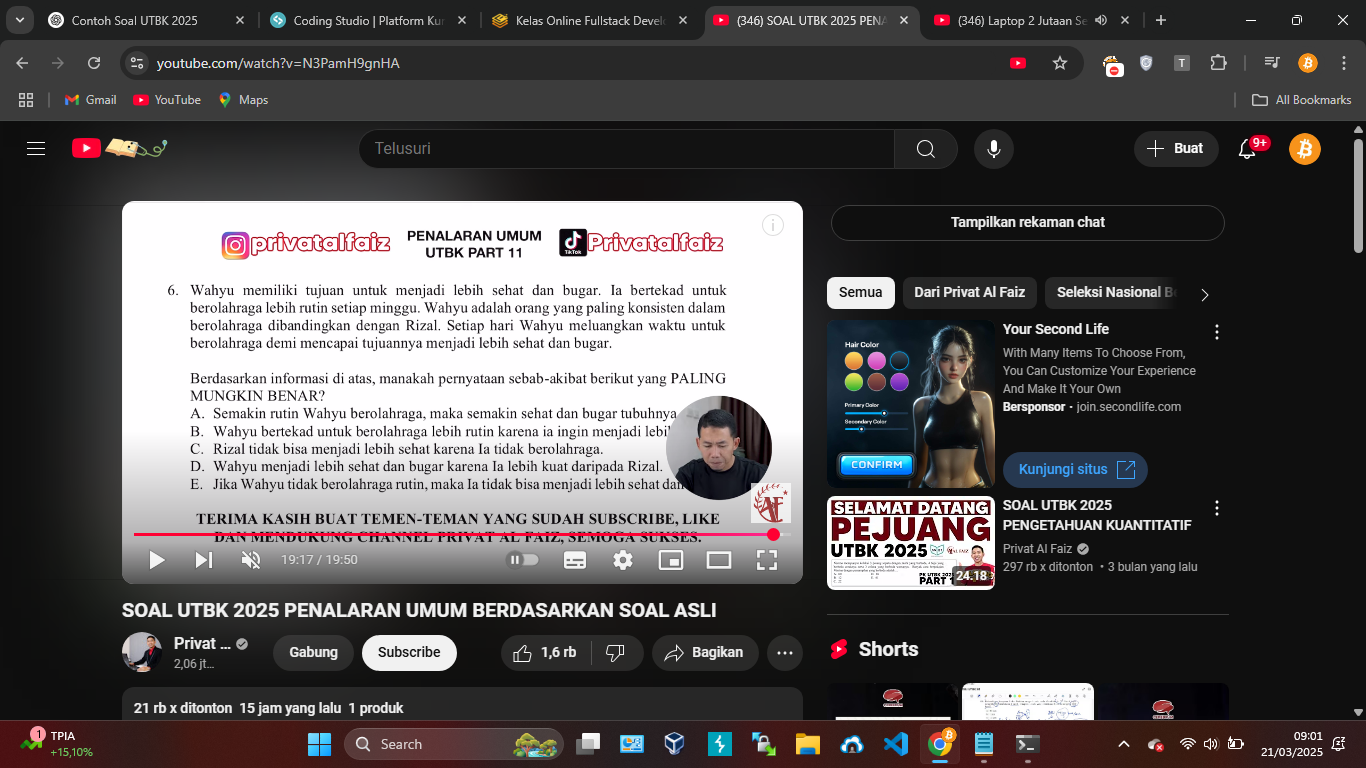The width and height of the screenshot is (1366, 768).
Task: Open All Bookmarks folder
Action: [x=1302, y=100]
